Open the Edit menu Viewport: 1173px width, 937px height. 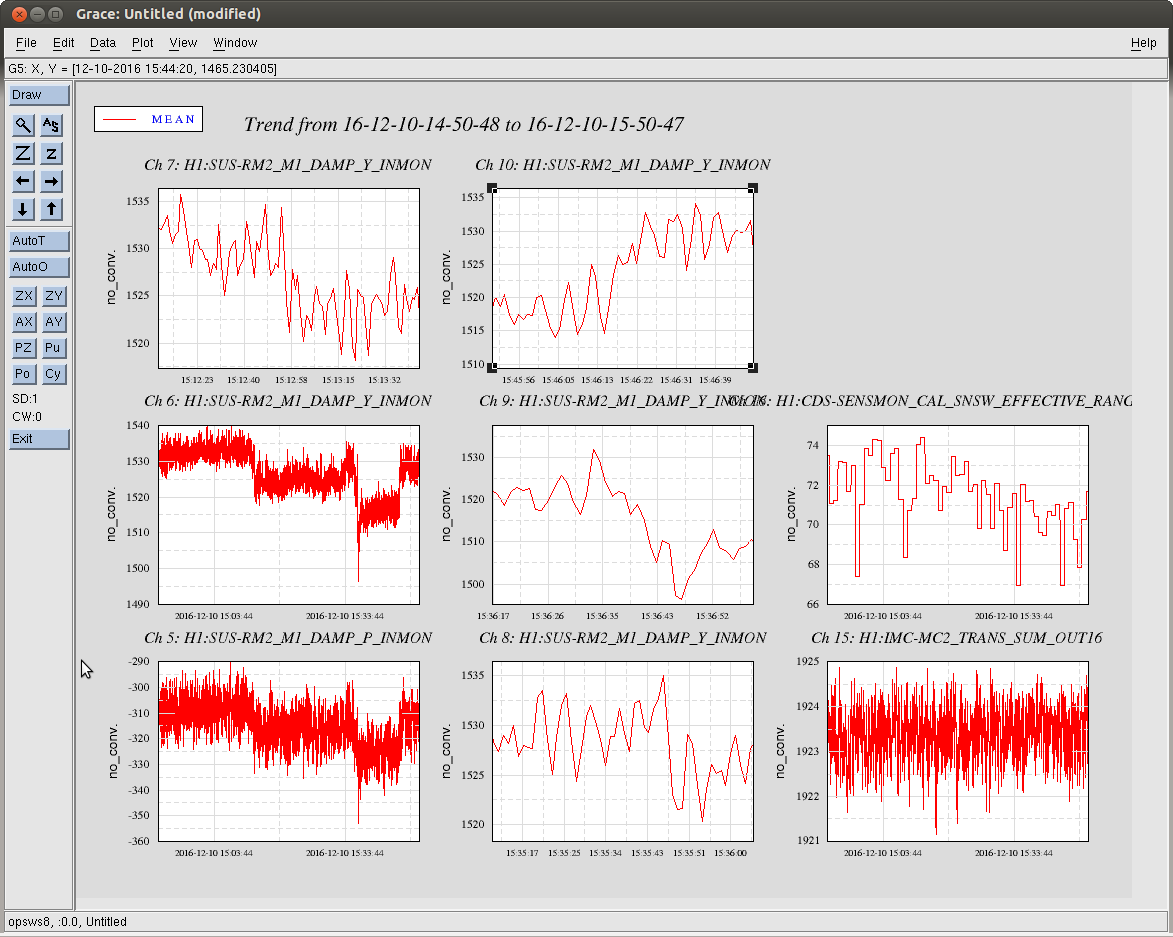tap(64, 43)
